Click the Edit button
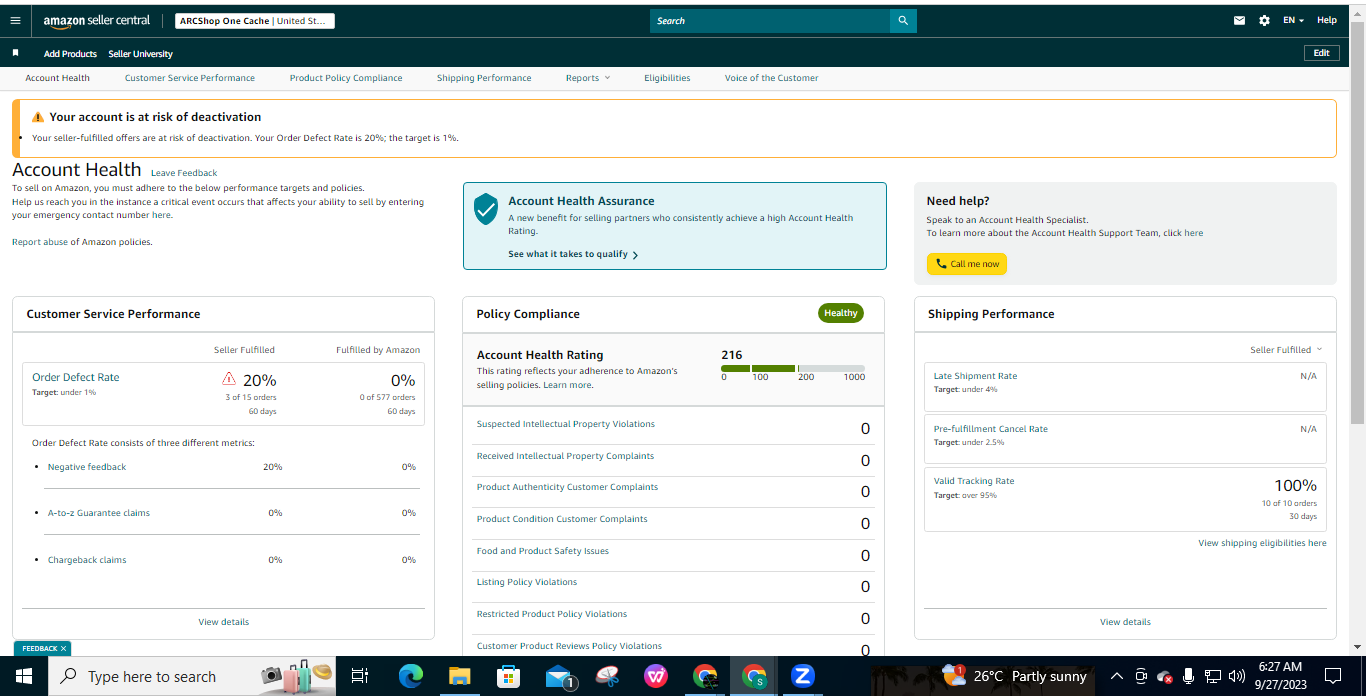The height and width of the screenshot is (696, 1366). pyautogui.click(x=1321, y=53)
